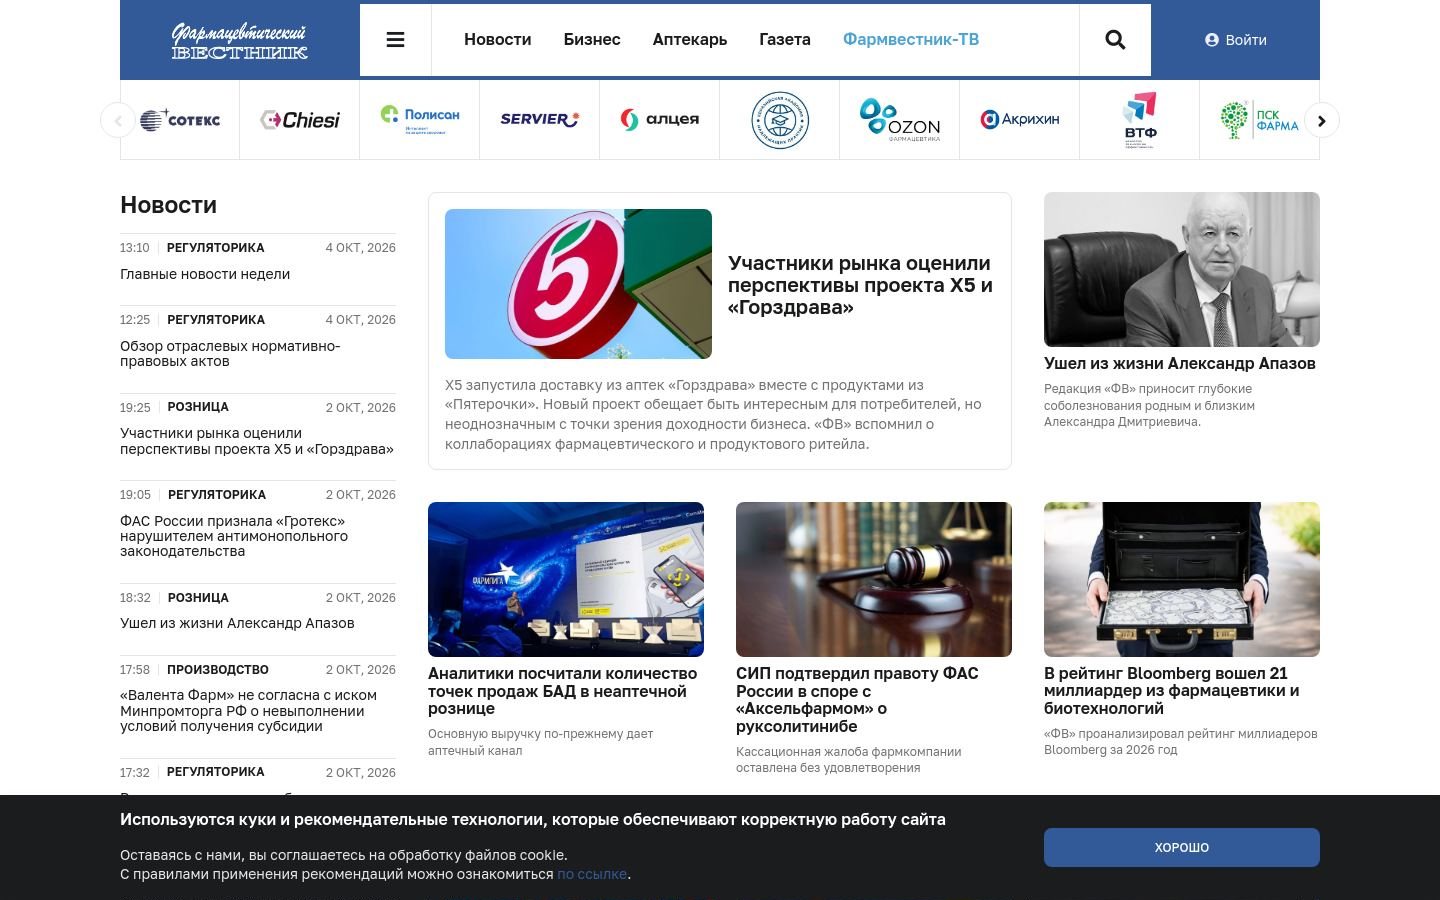Open 'Главные новости недели' news item
Screen dimensions: 1440x900
tap(205, 274)
